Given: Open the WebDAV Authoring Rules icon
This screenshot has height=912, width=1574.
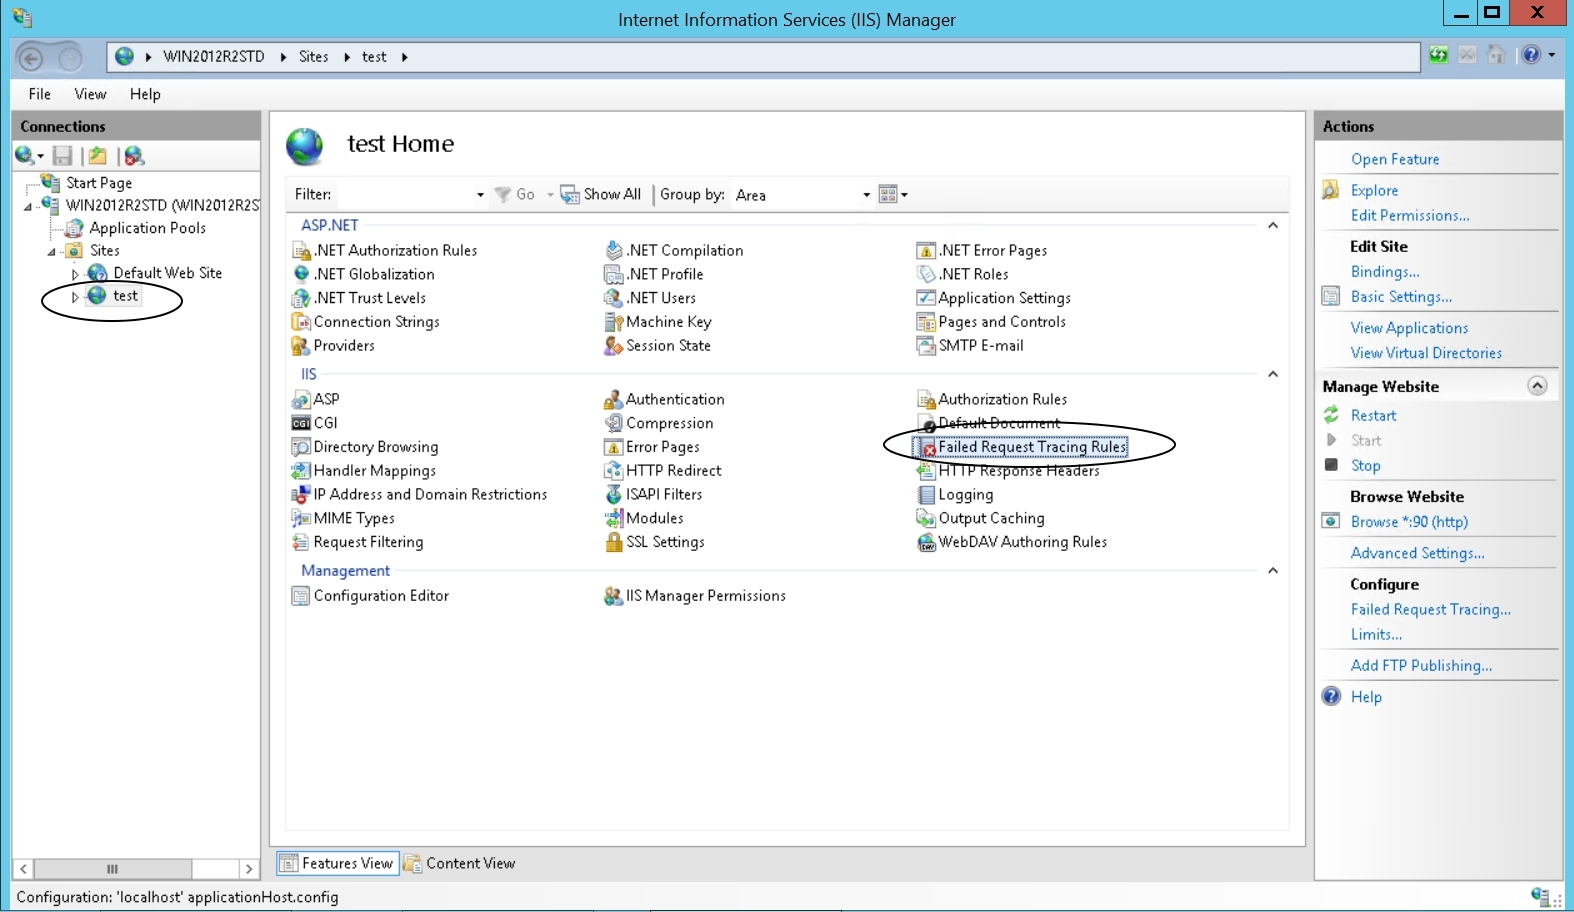Looking at the screenshot, I should point(926,542).
